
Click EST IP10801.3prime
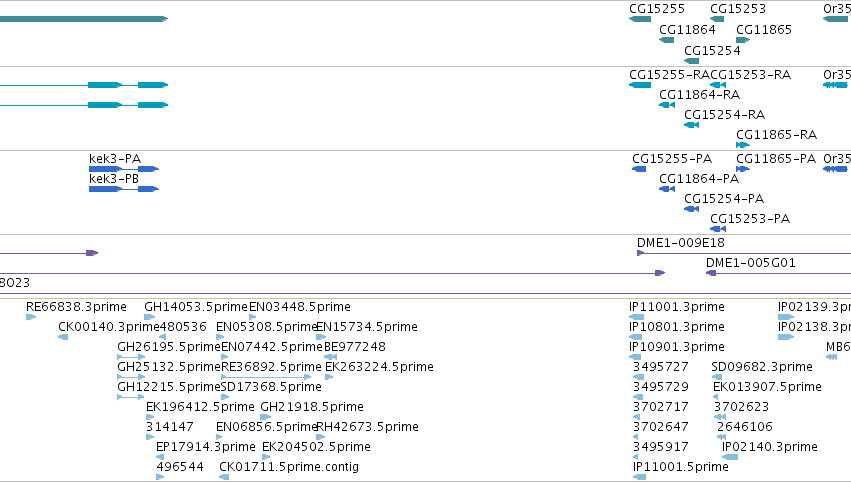(677, 327)
